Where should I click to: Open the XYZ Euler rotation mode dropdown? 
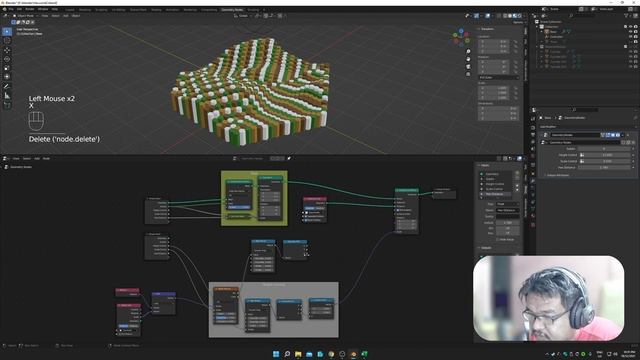(499, 78)
